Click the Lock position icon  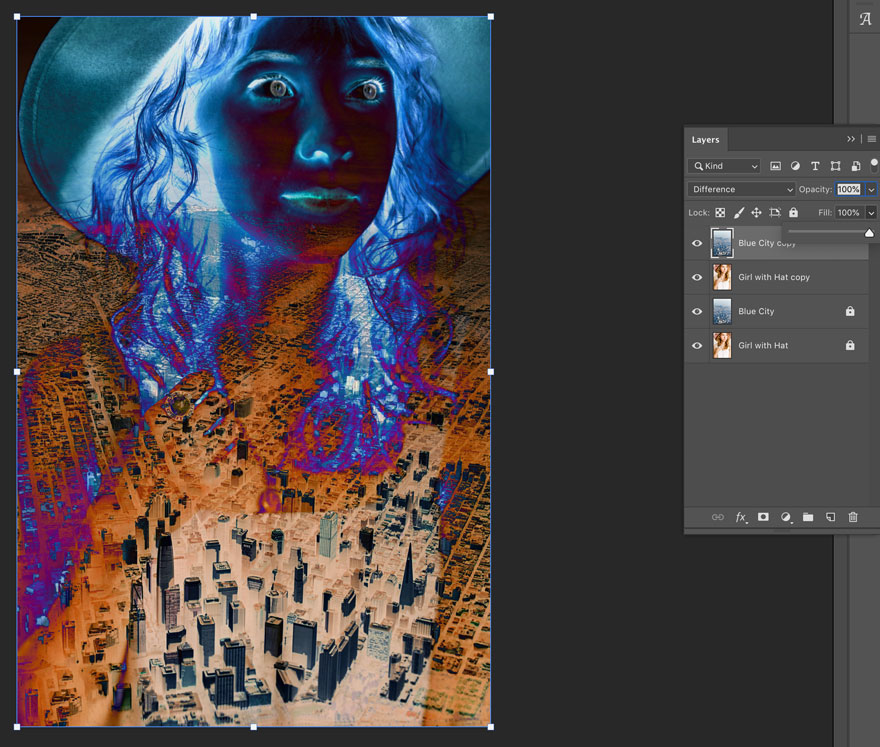tap(756, 212)
